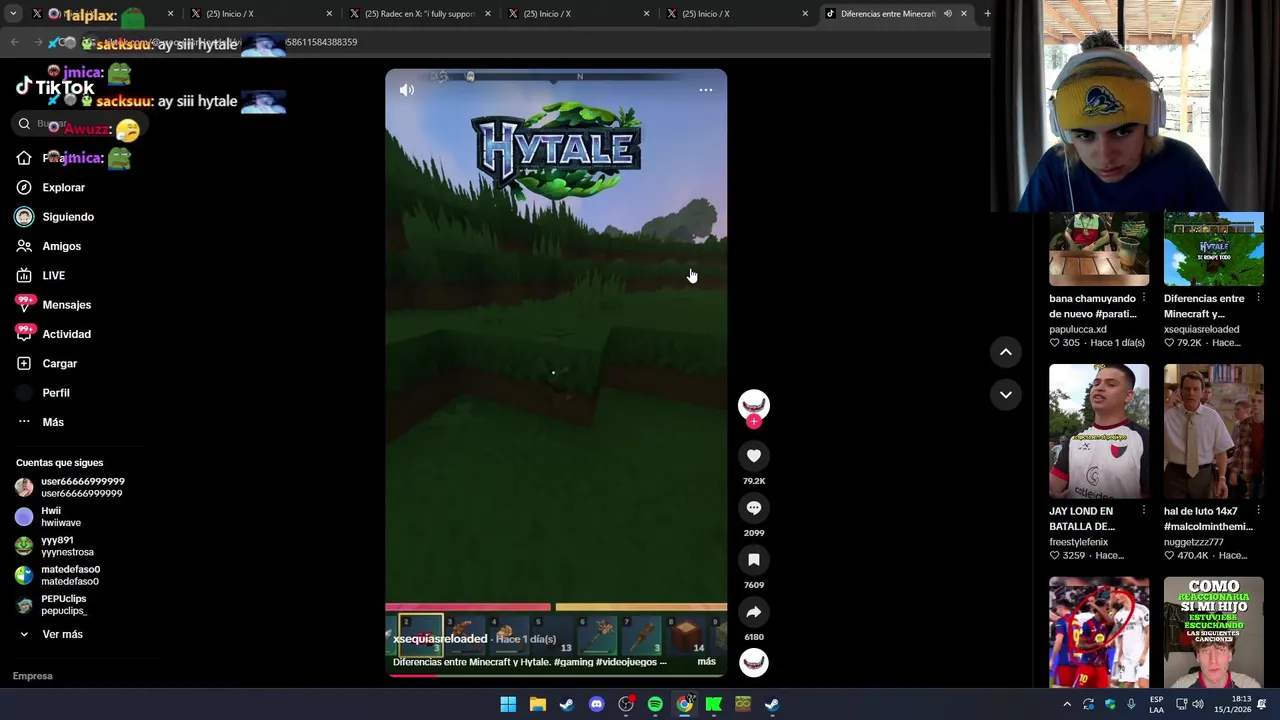Open papulucca.xd author link
The height and width of the screenshot is (720, 1280).
(x=1078, y=329)
